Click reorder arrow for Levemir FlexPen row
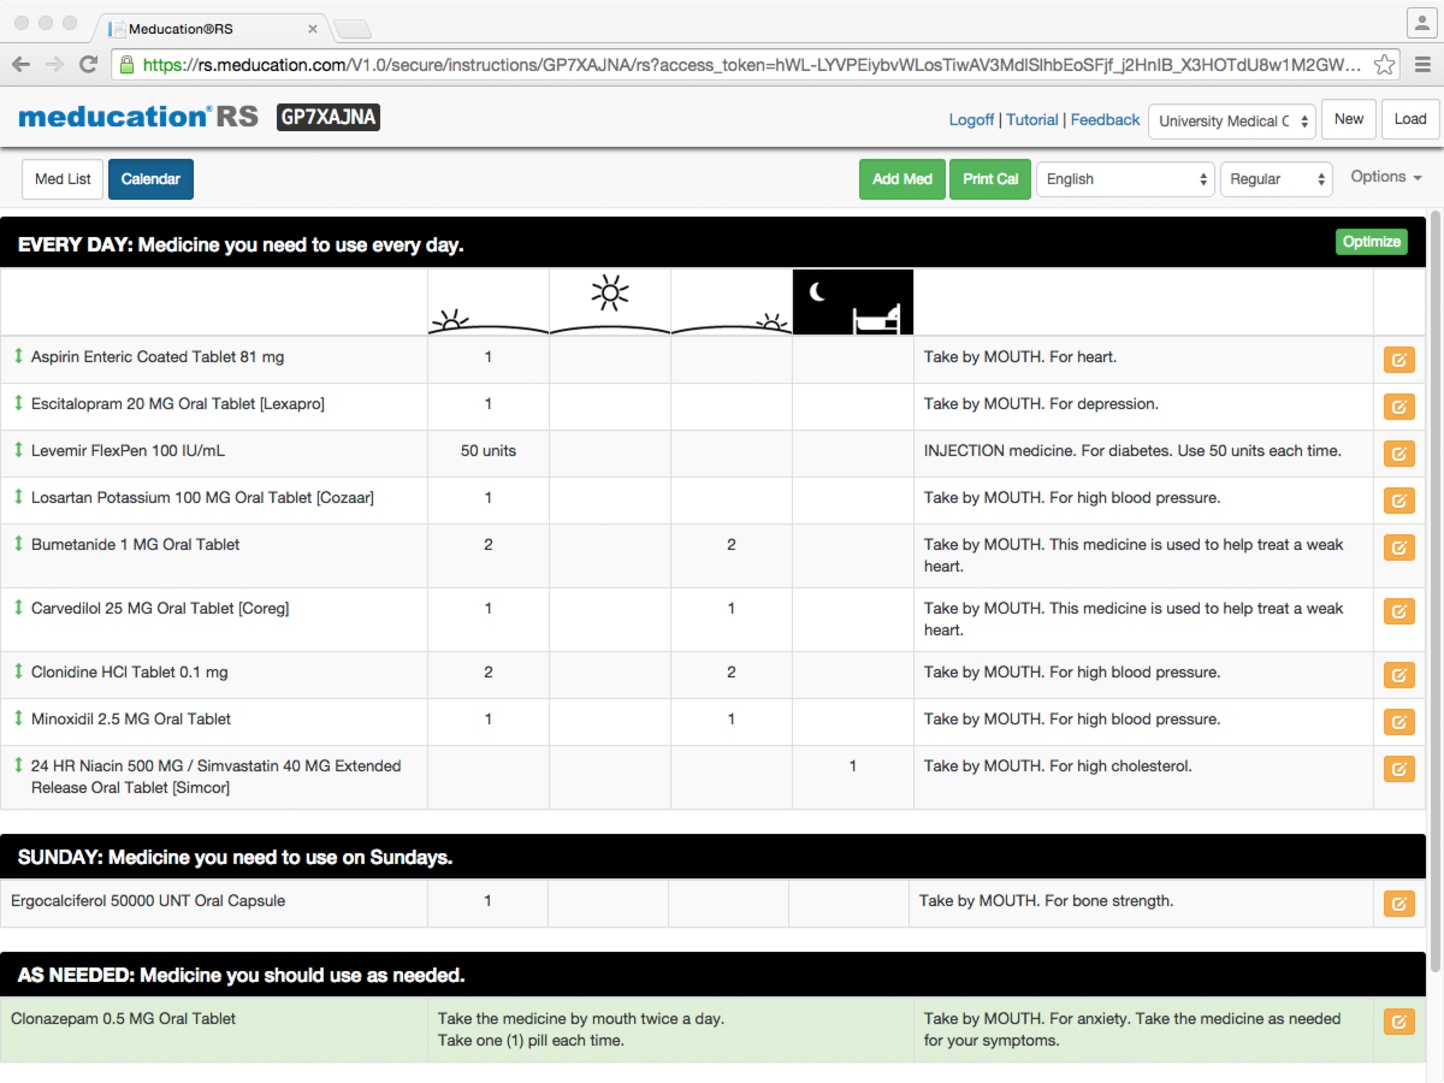The width and height of the screenshot is (1444, 1083). pos(18,450)
